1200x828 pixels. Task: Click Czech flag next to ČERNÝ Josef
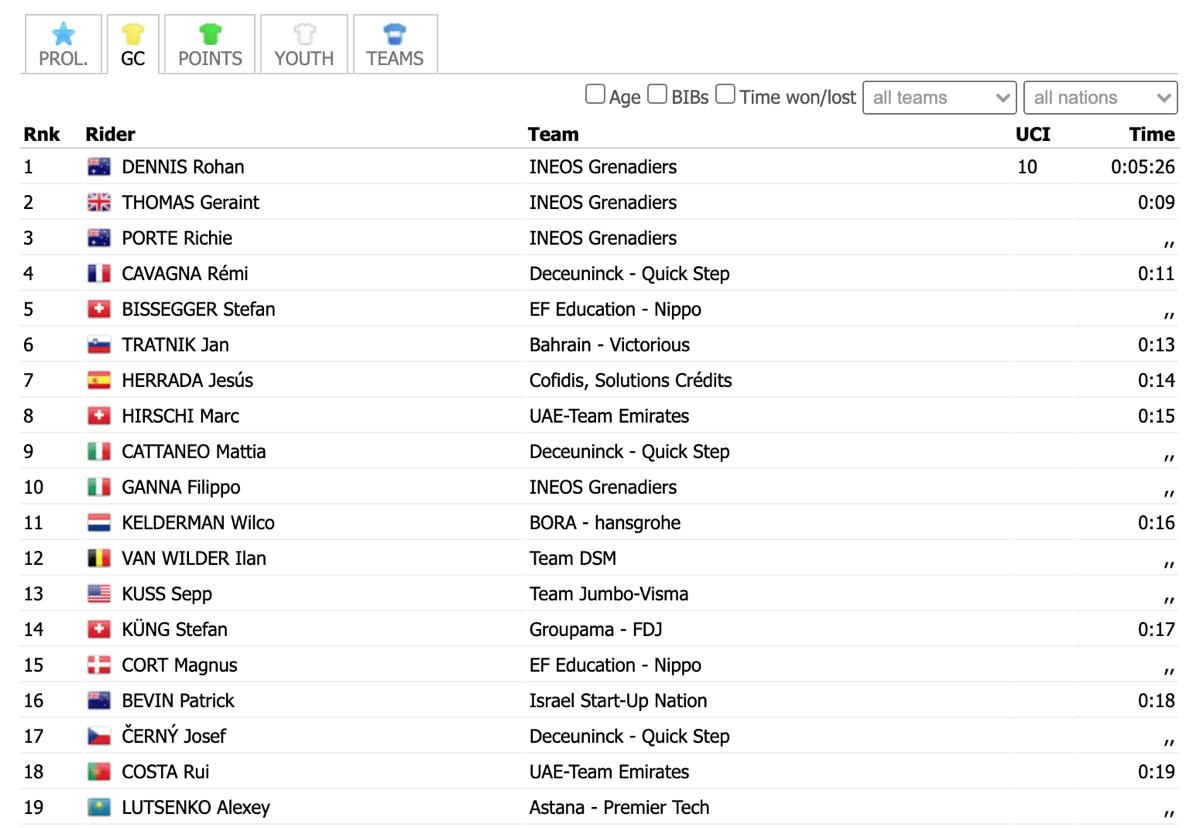(x=99, y=737)
